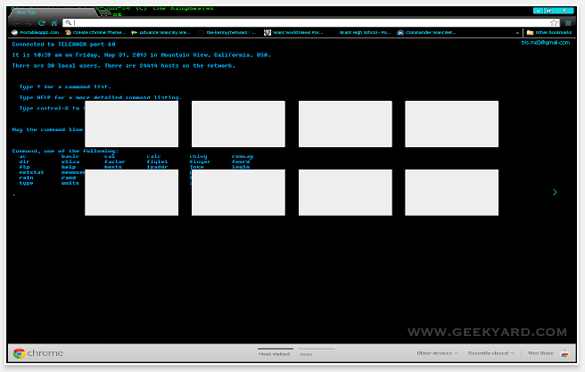Open the Other bookmarks folder
Viewport: 585px width, 372px height.
coord(549,32)
